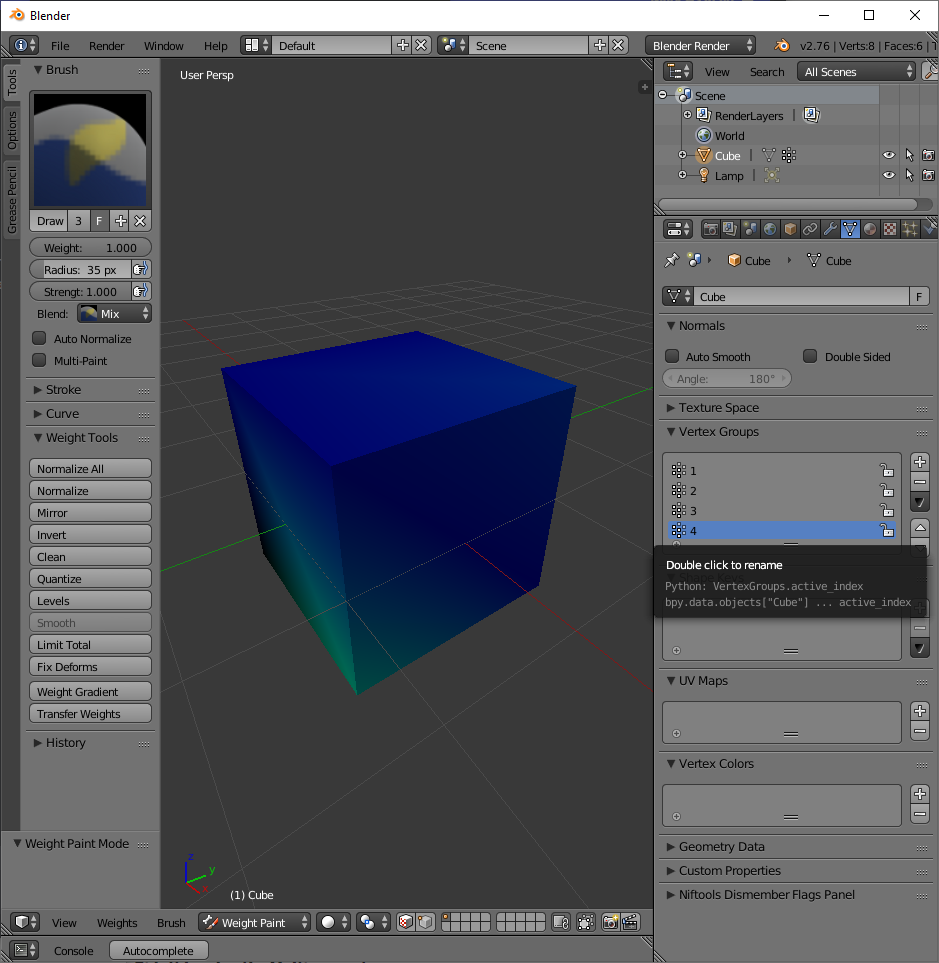Expand the Niftools Dismember Flags Panel
Viewport: 939px width, 963px height.
[766, 894]
